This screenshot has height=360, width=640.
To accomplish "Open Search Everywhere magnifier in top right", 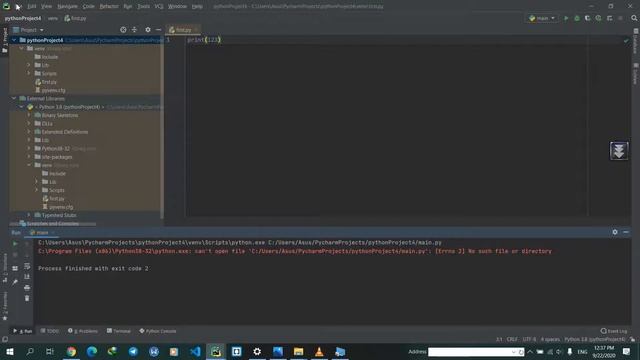I will click(x=634, y=18).
